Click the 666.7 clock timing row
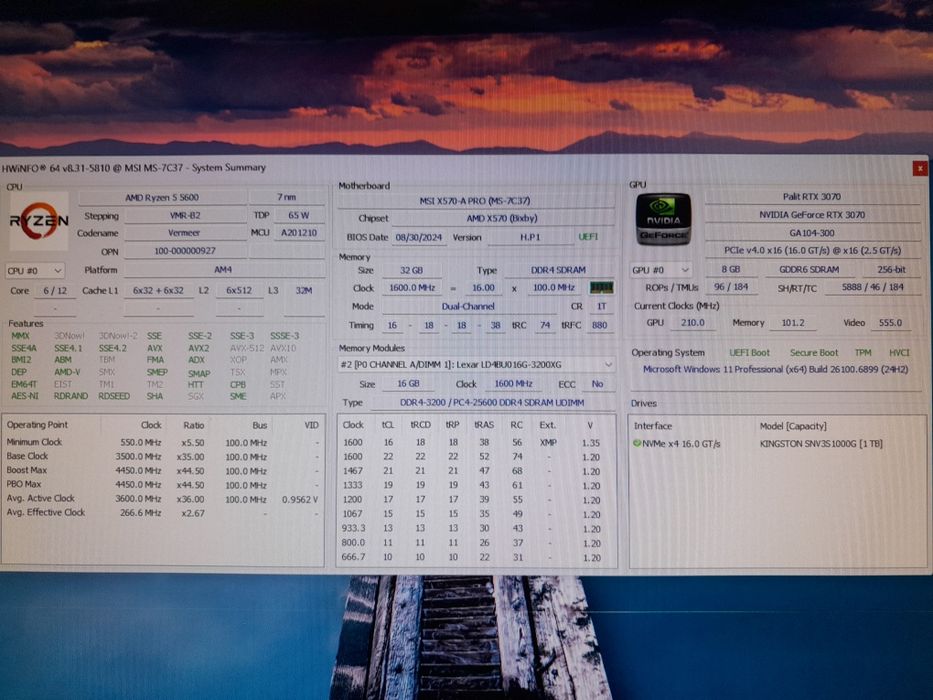 pyautogui.click(x=476, y=558)
